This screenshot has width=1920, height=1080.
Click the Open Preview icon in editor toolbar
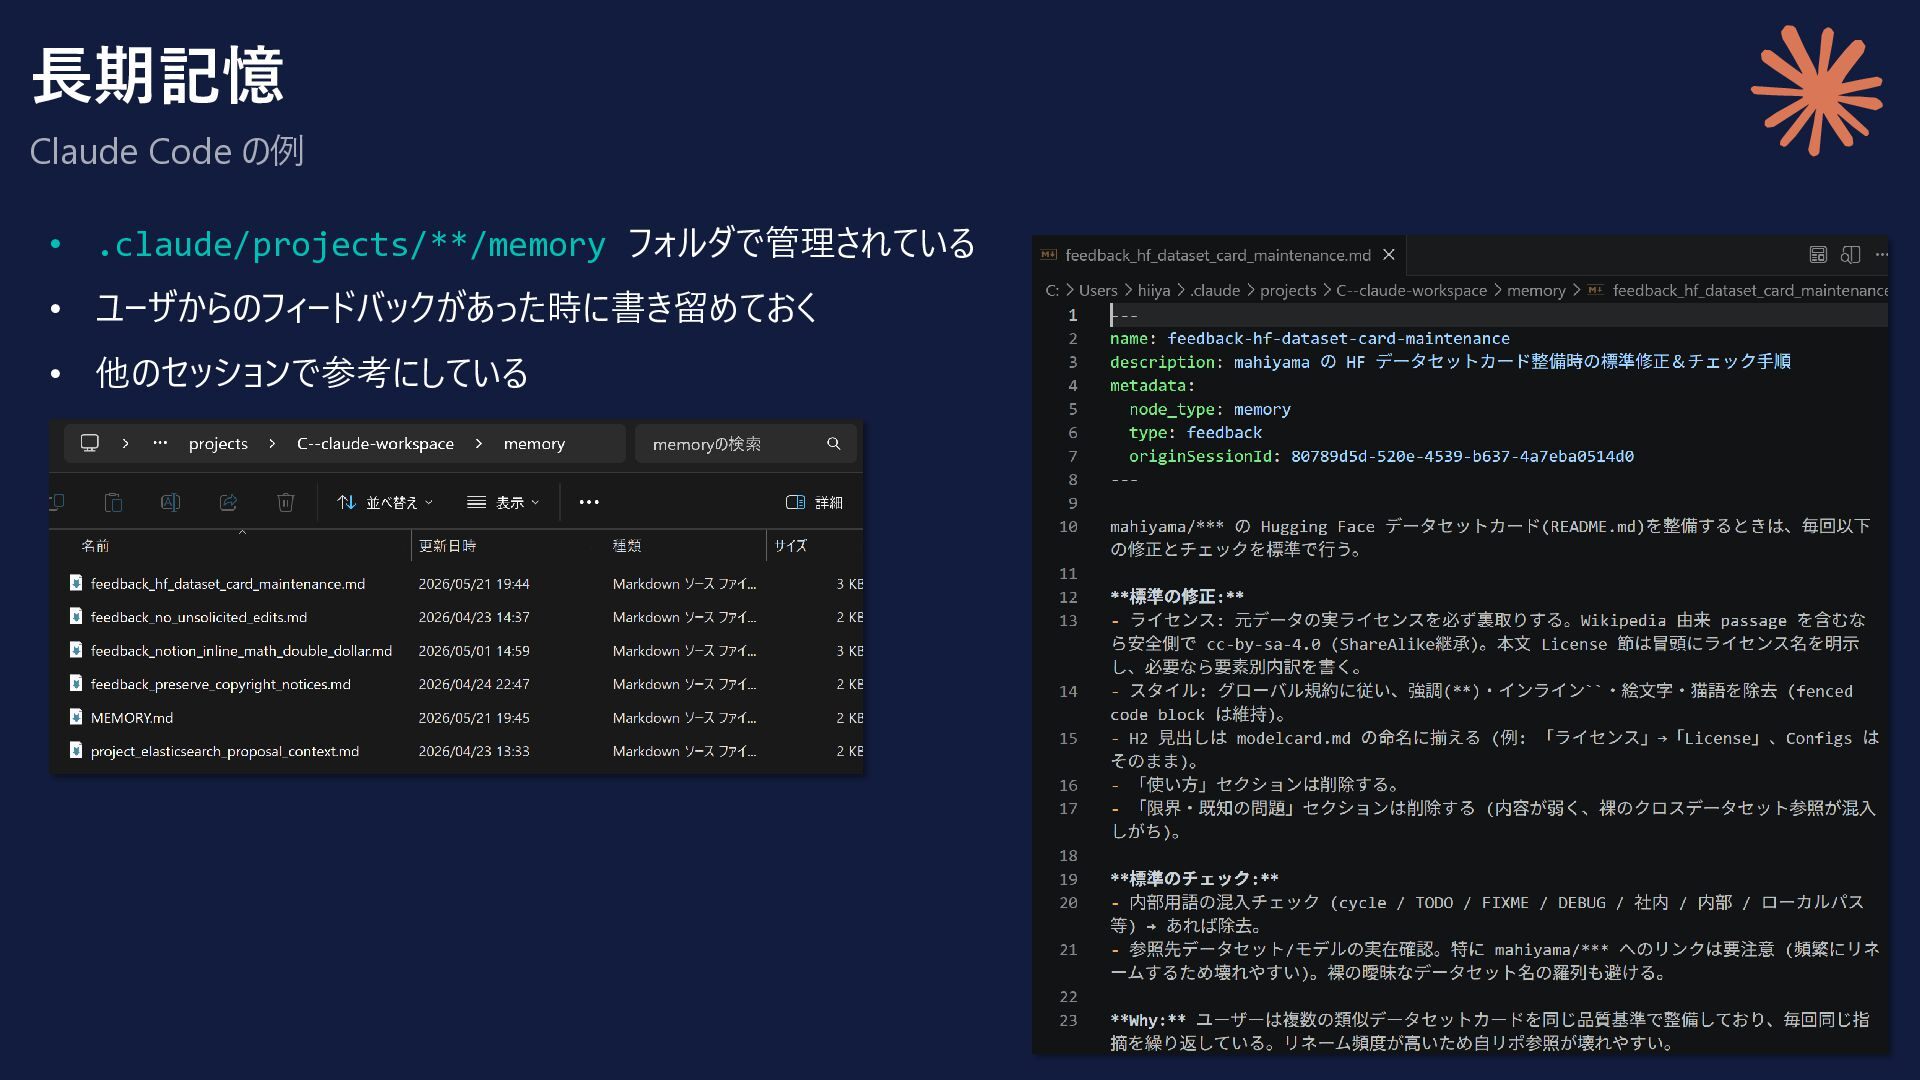[1818, 255]
